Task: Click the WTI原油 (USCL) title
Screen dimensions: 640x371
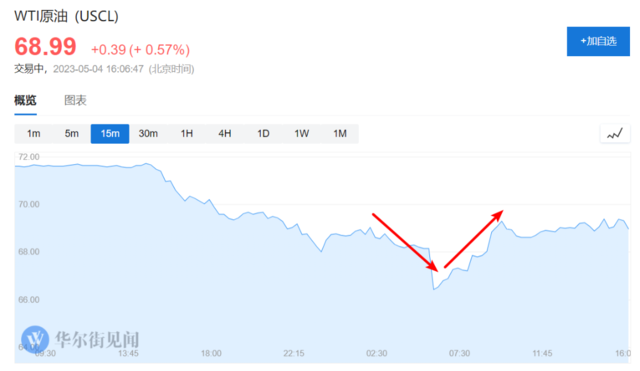Action: click(x=66, y=16)
